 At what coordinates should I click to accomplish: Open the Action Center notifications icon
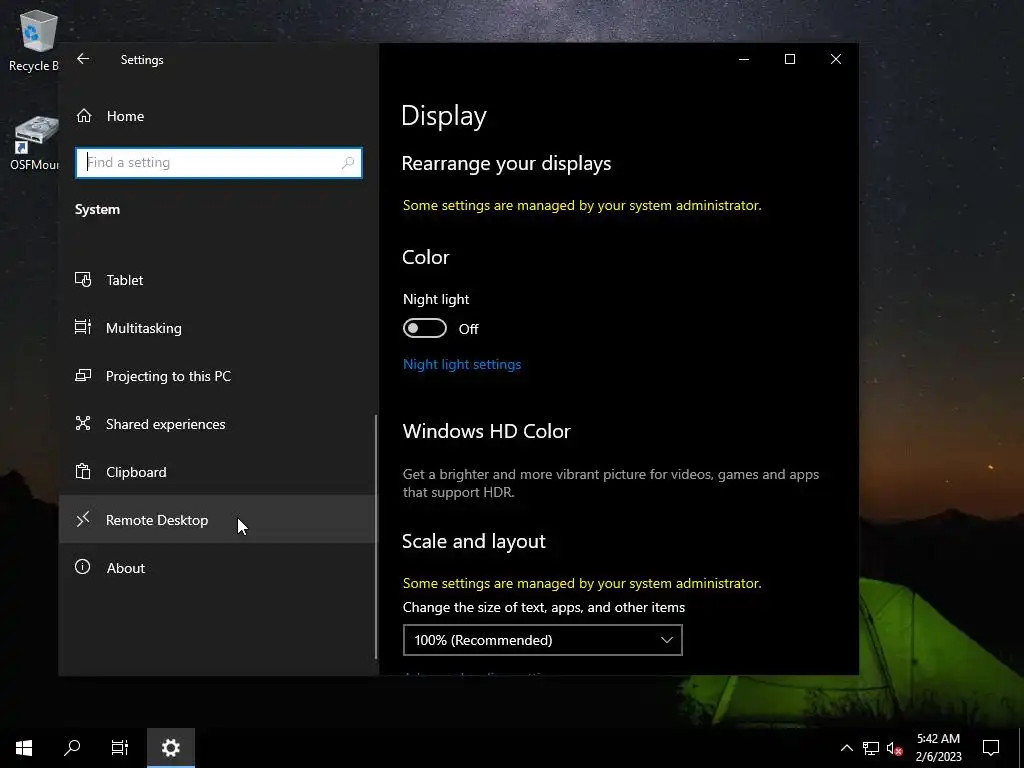[991, 748]
